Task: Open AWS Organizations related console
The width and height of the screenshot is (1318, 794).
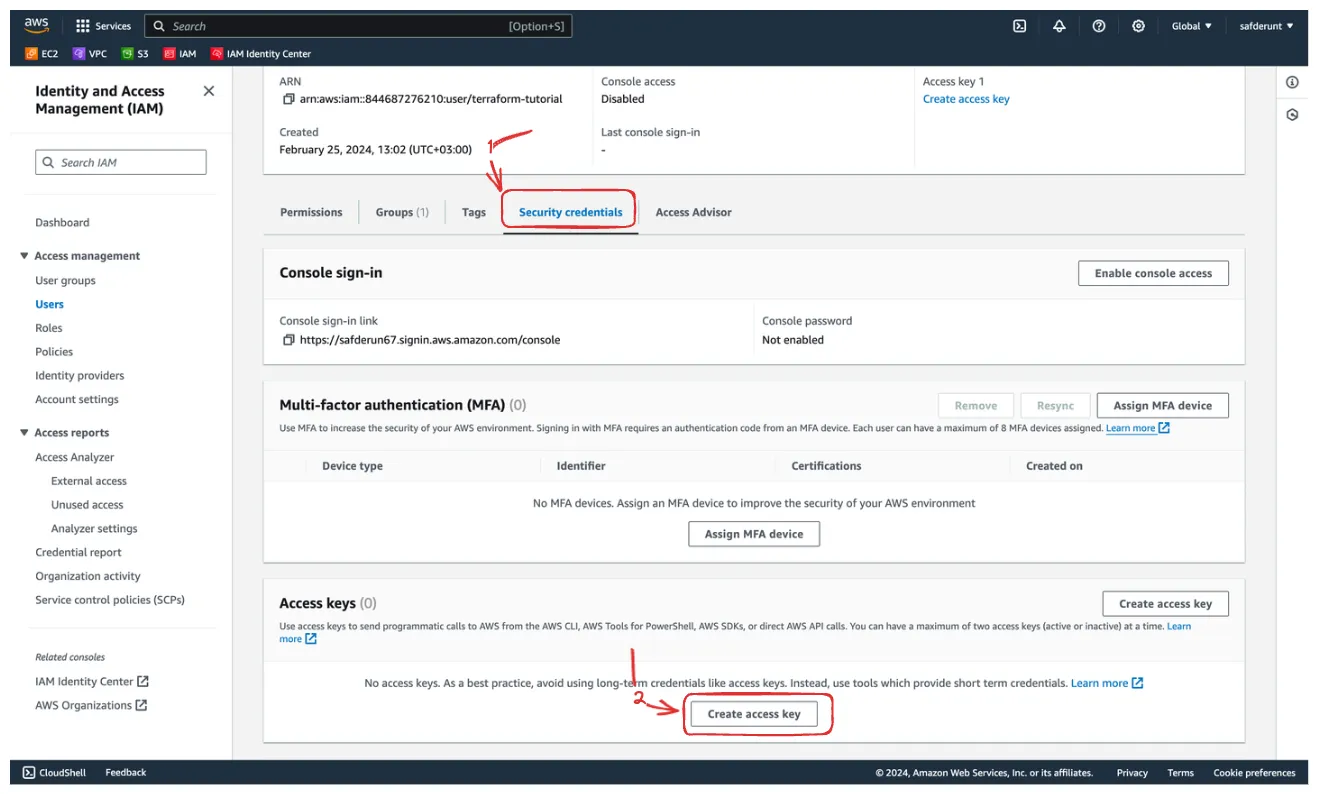Action: click(x=91, y=705)
